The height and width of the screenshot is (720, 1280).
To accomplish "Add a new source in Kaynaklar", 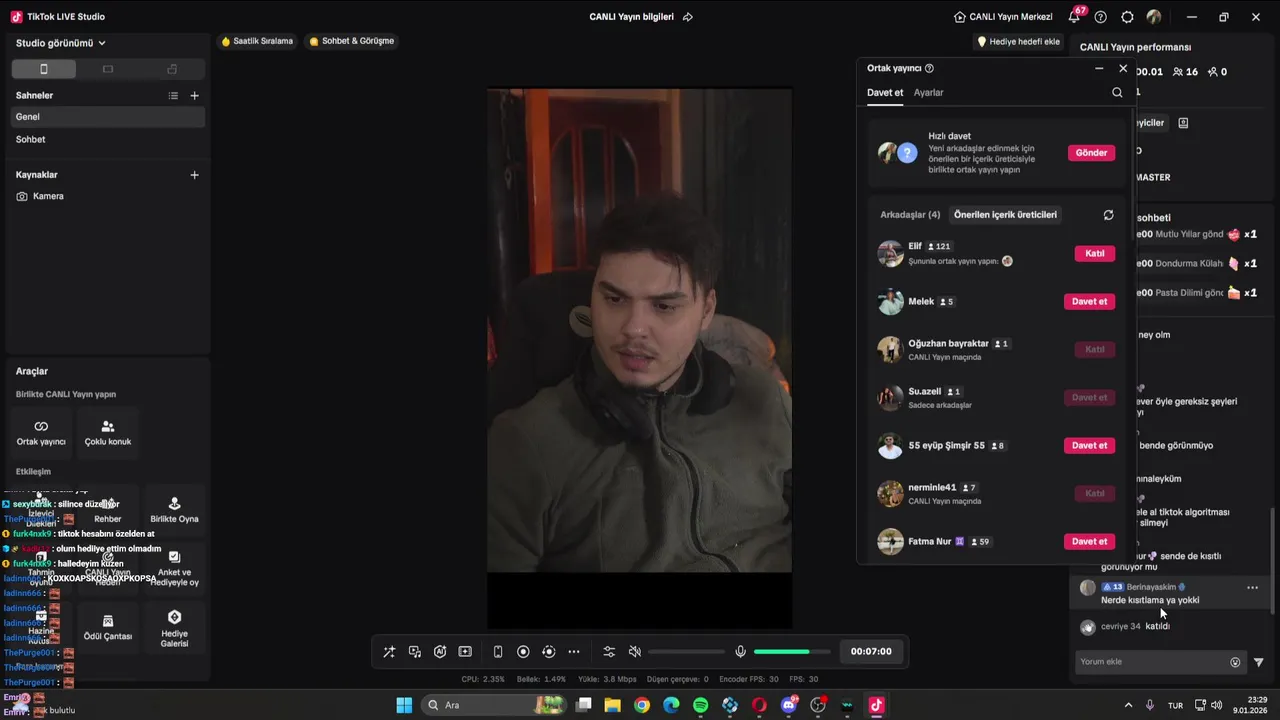I will [194, 175].
